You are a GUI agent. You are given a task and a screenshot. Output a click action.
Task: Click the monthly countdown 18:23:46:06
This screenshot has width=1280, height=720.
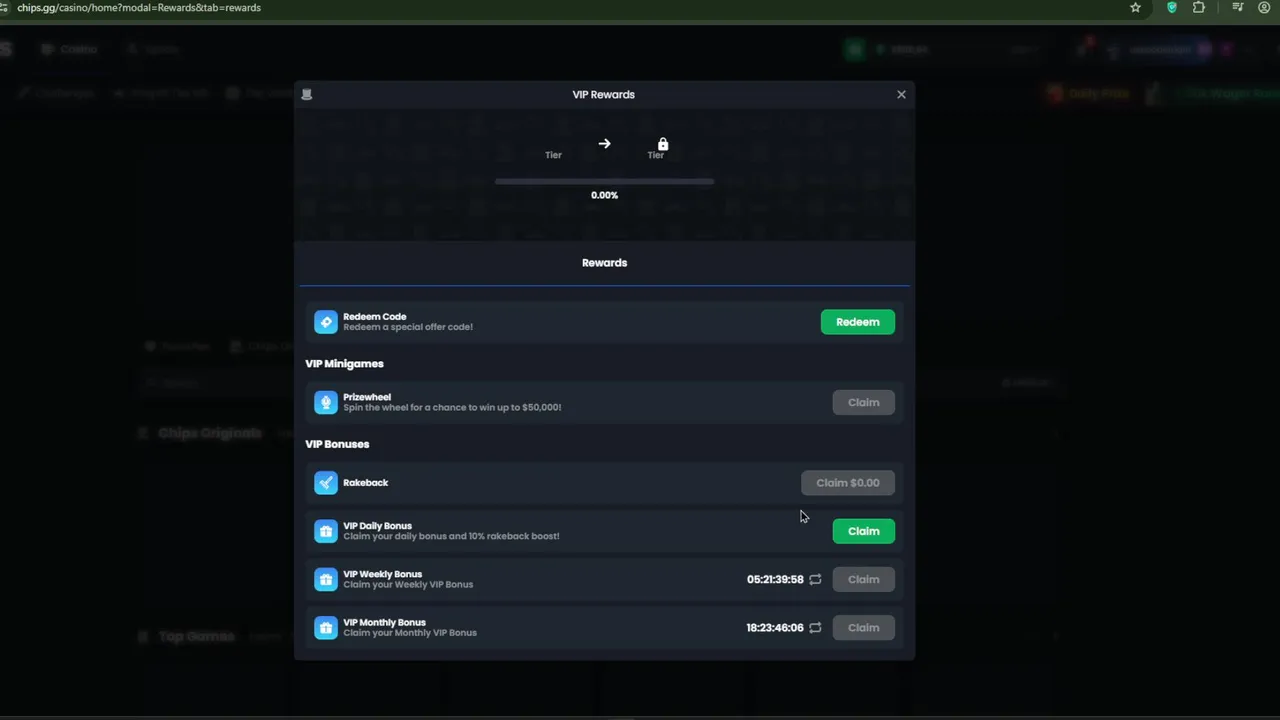coord(775,628)
